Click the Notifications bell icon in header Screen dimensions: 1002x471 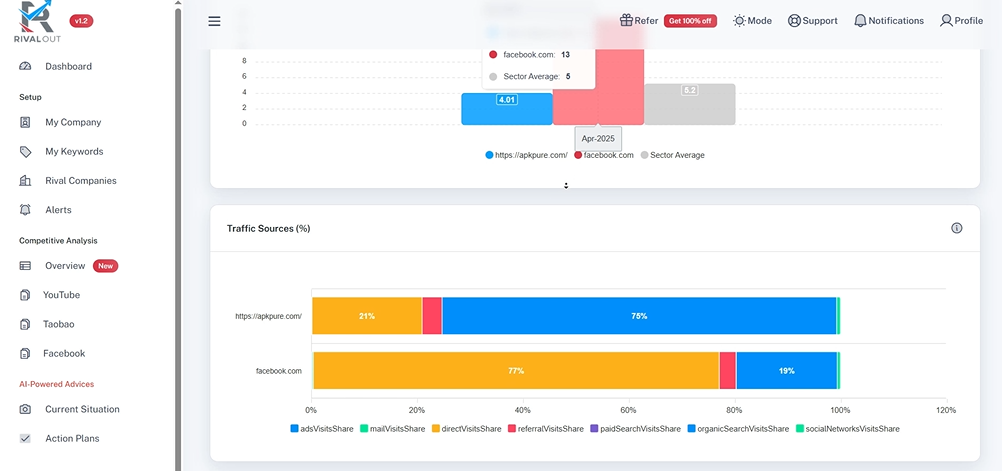click(x=860, y=20)
